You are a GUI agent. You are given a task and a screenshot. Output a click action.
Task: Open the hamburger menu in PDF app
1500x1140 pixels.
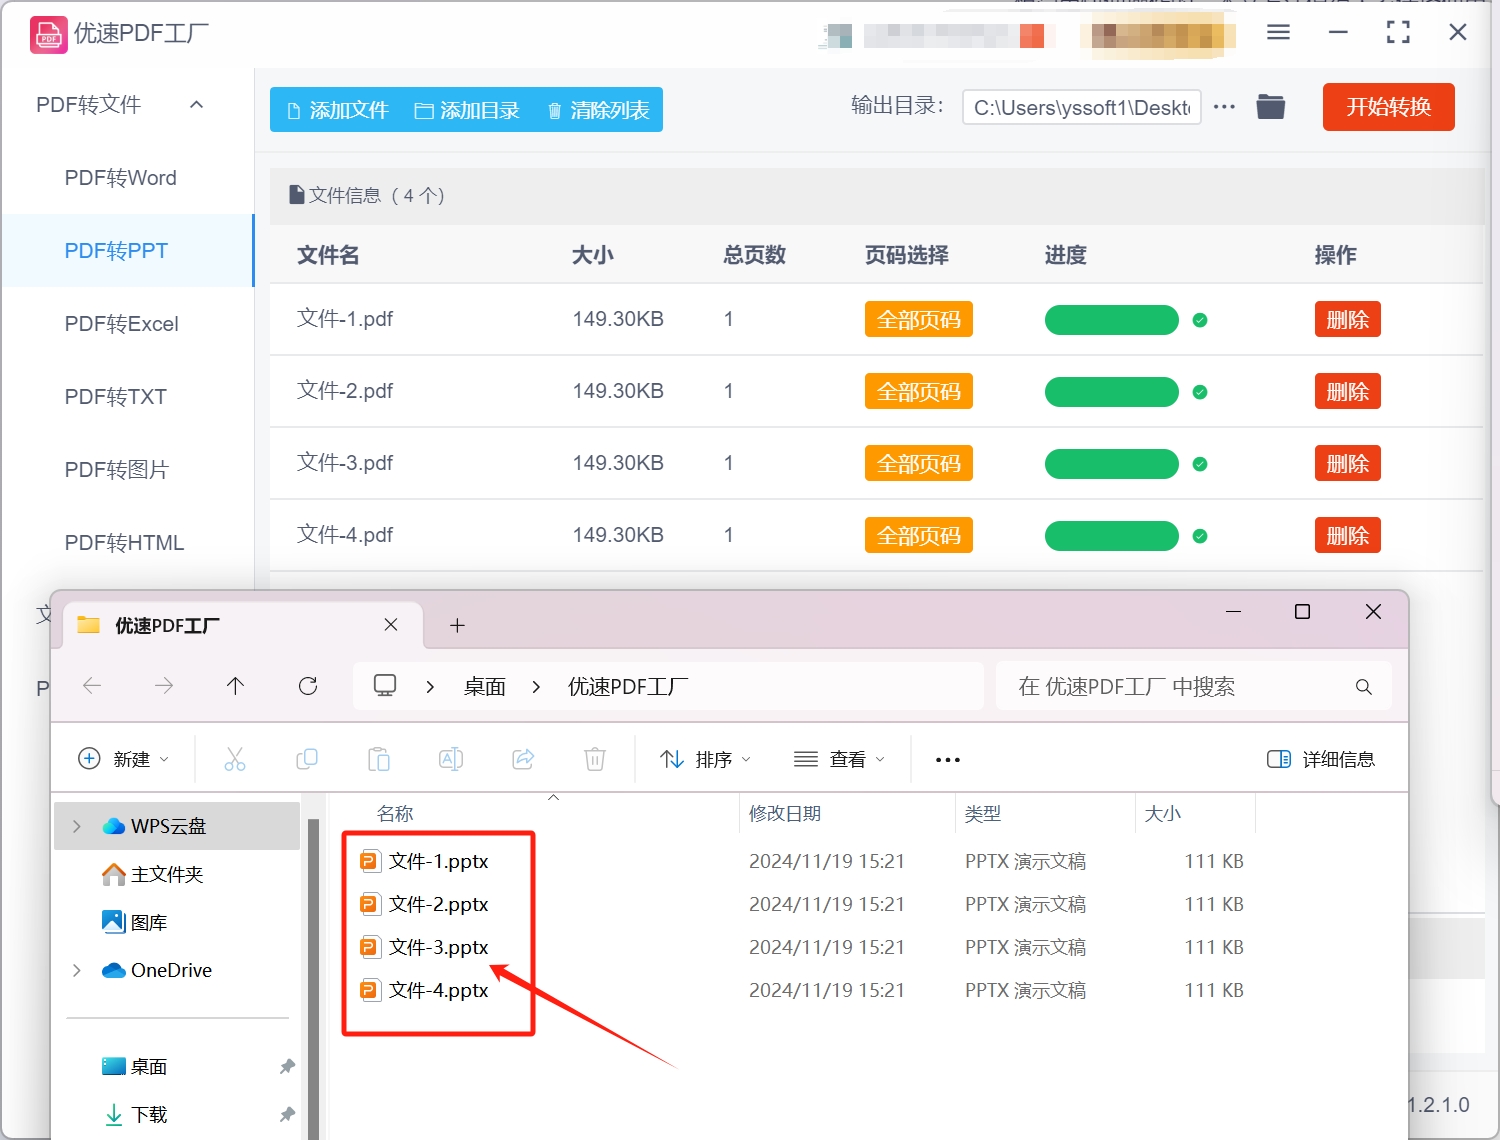(1278, 33)
